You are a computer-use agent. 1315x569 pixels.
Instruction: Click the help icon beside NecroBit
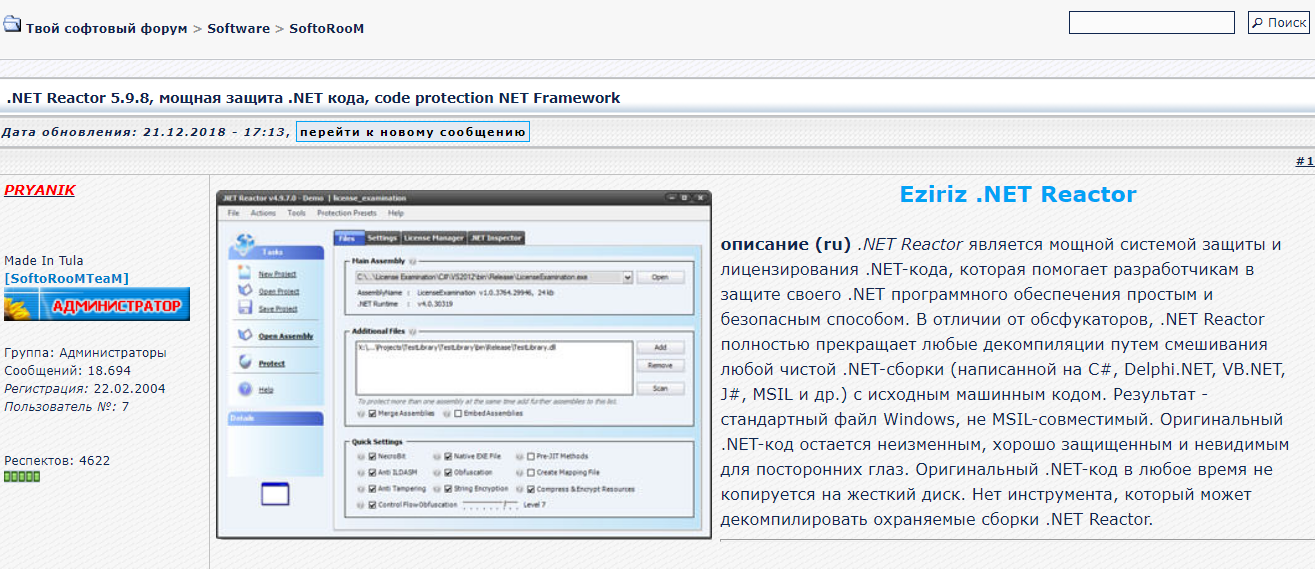(x=360, y=456)
